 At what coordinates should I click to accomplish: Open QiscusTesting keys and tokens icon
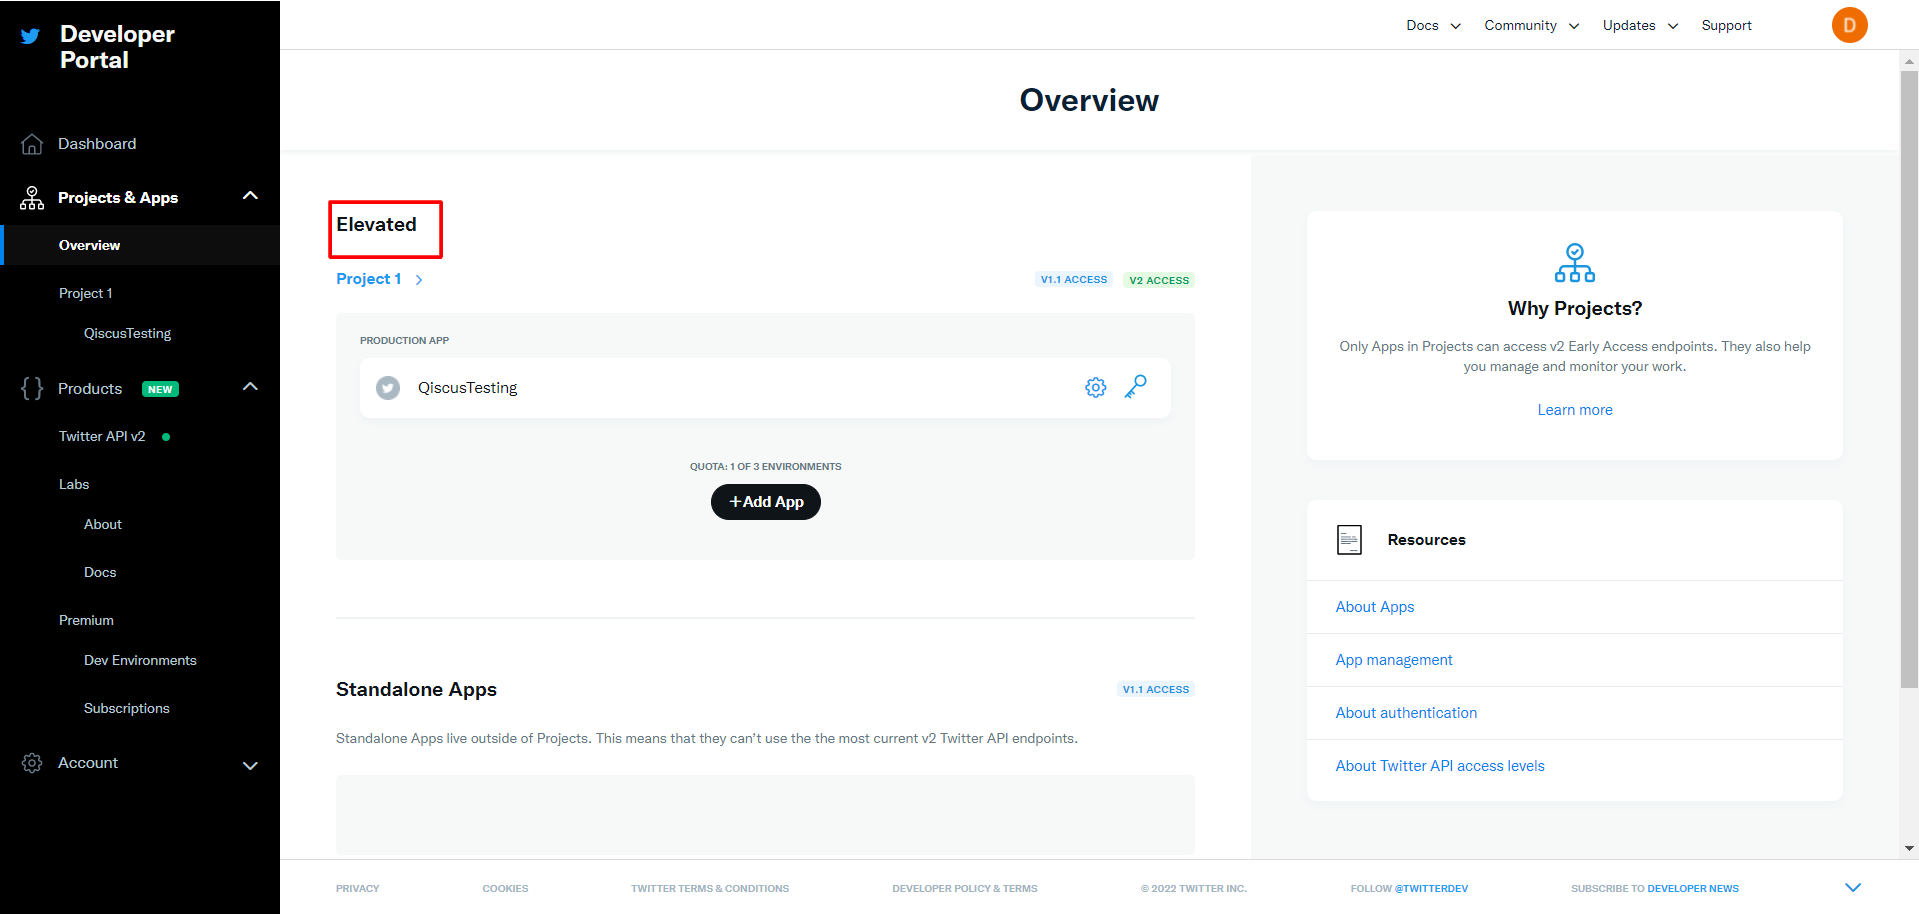pyautogui.click(x=1136, y=387)
